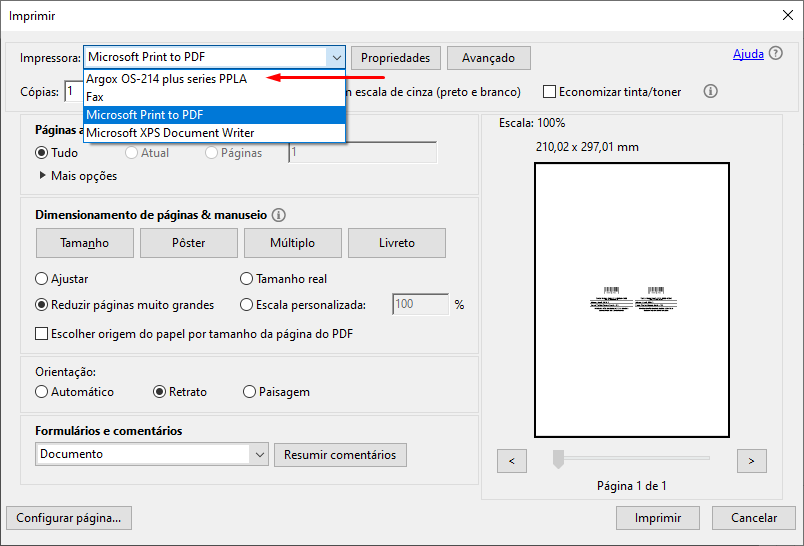Set orientation to Paisagem

click(249, 392)
